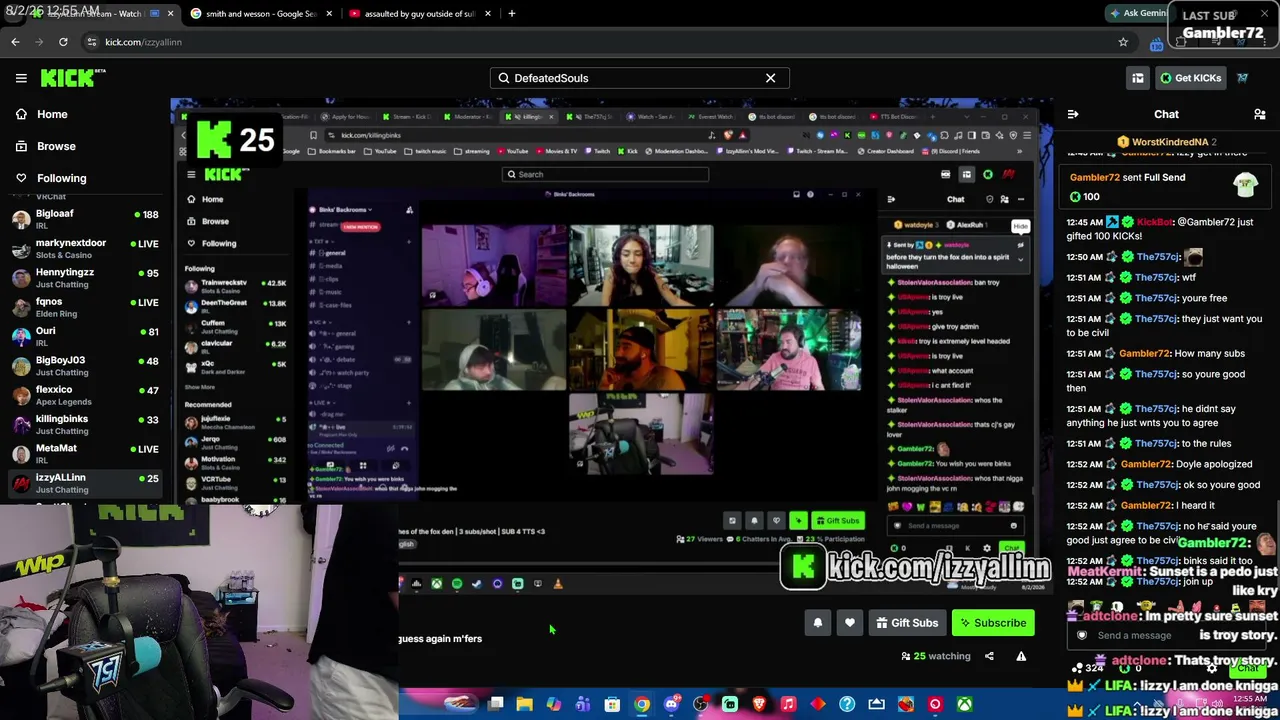Select flexxico Apex Legends channel

pos(84,395)
